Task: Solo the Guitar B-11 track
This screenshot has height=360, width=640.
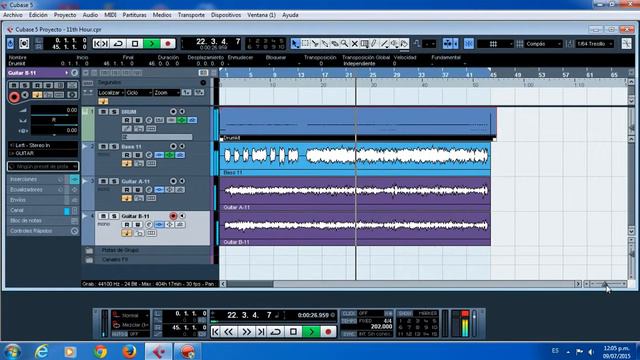Action: point(114,216)
